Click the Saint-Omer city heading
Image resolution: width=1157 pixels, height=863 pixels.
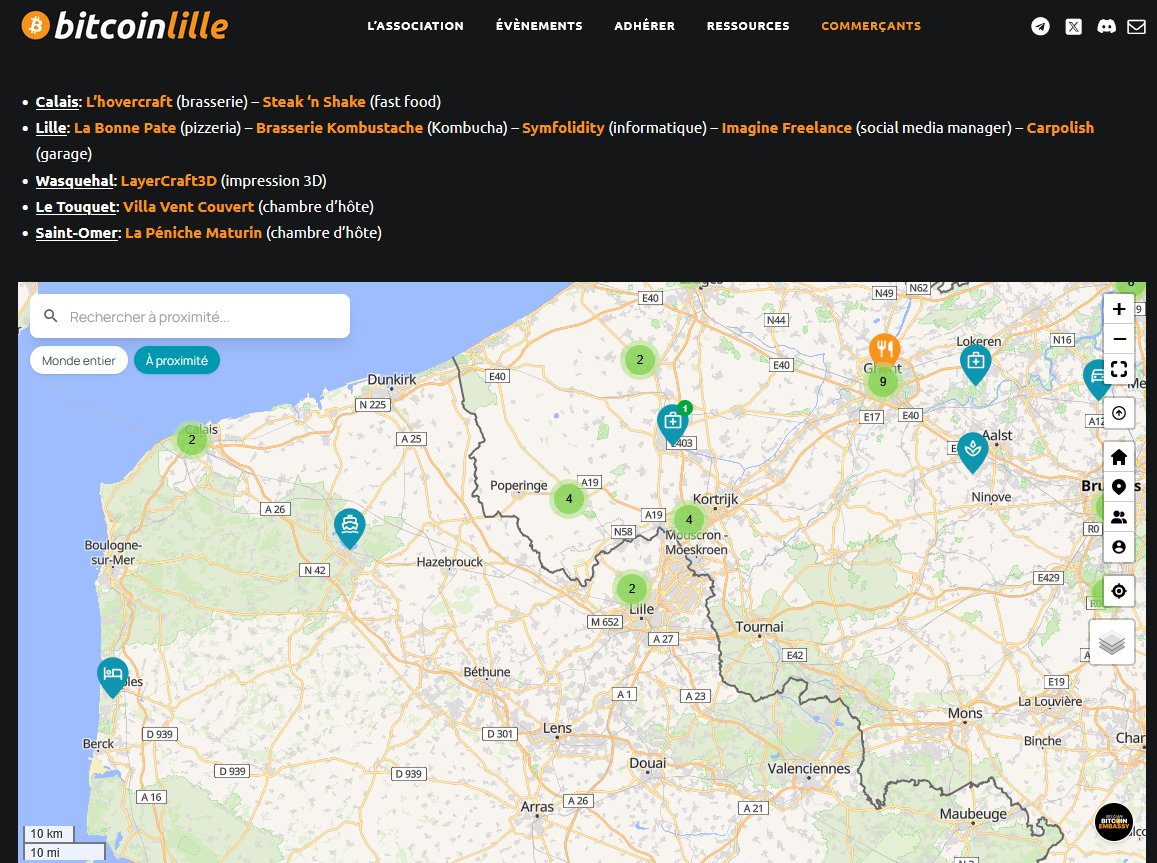77,232
